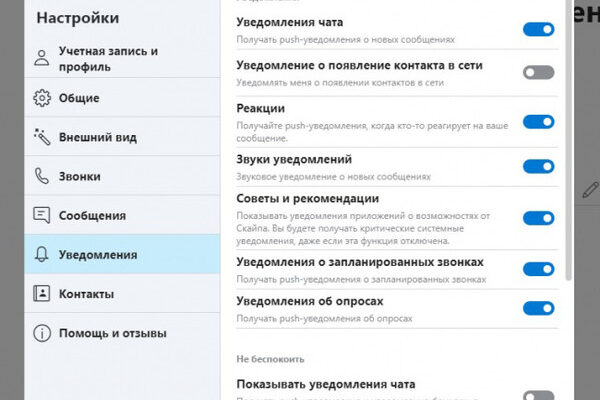Click the contact card icon for Контакты

(41, 294)
